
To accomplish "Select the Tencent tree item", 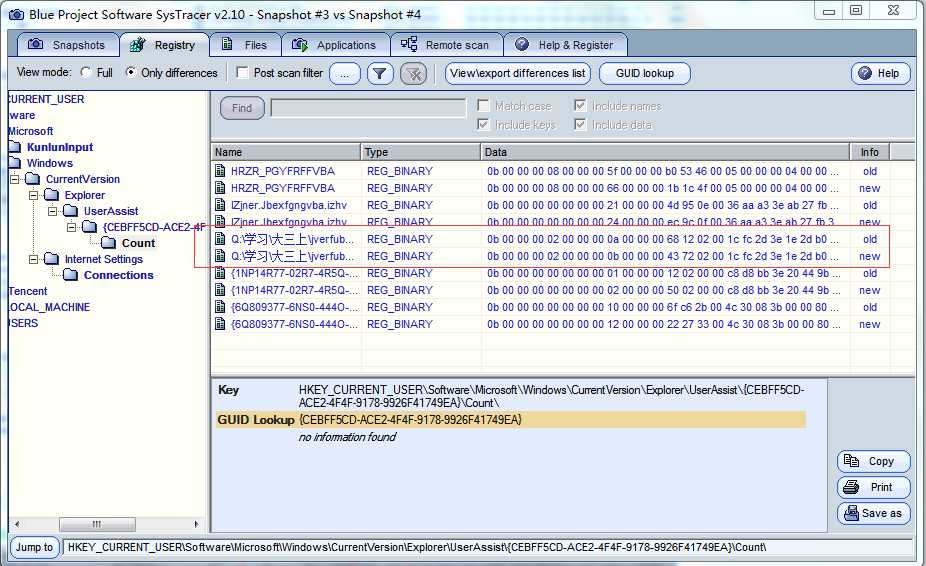I will (28, 291).
